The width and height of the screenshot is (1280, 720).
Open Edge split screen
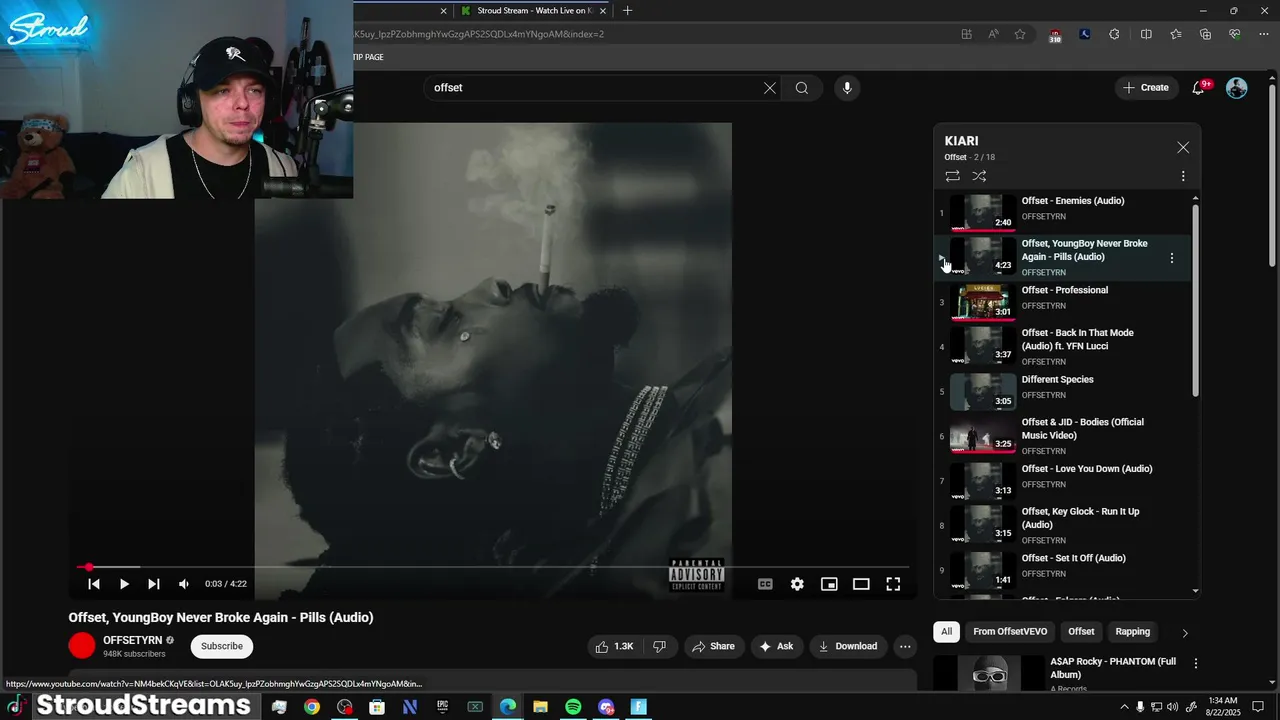[x=1146, y=34]
